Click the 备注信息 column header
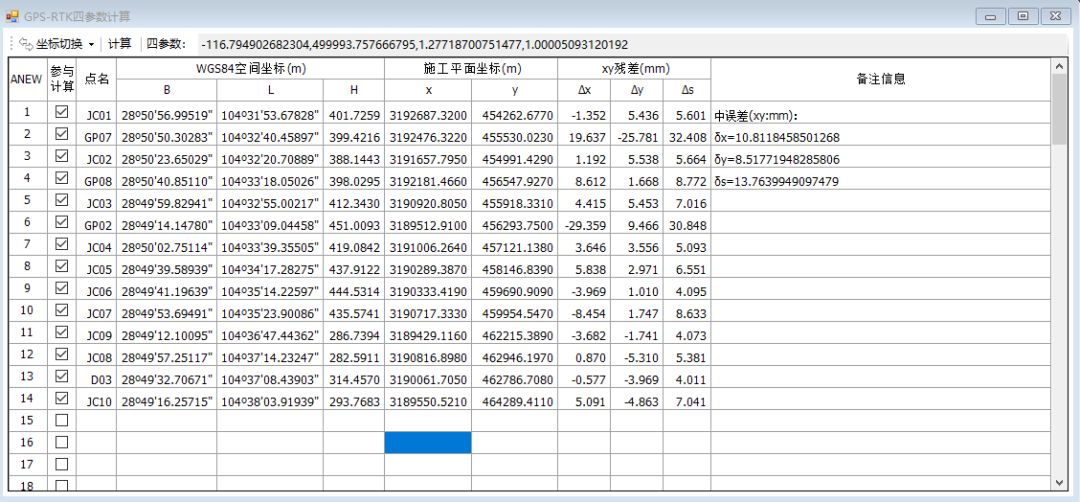1080x502 pixels. [x=880, y=80]
